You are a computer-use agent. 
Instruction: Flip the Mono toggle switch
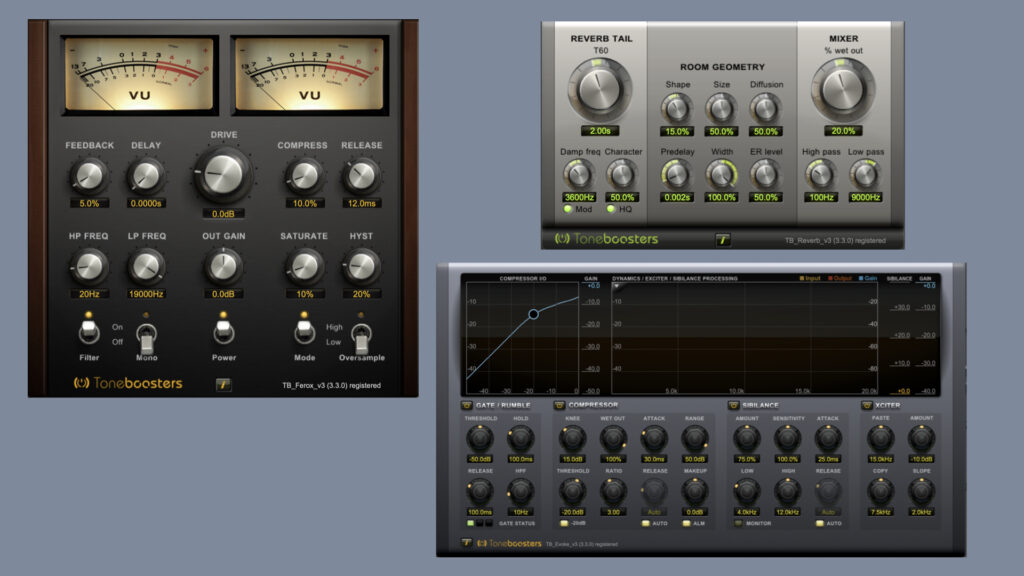(147, 333)
